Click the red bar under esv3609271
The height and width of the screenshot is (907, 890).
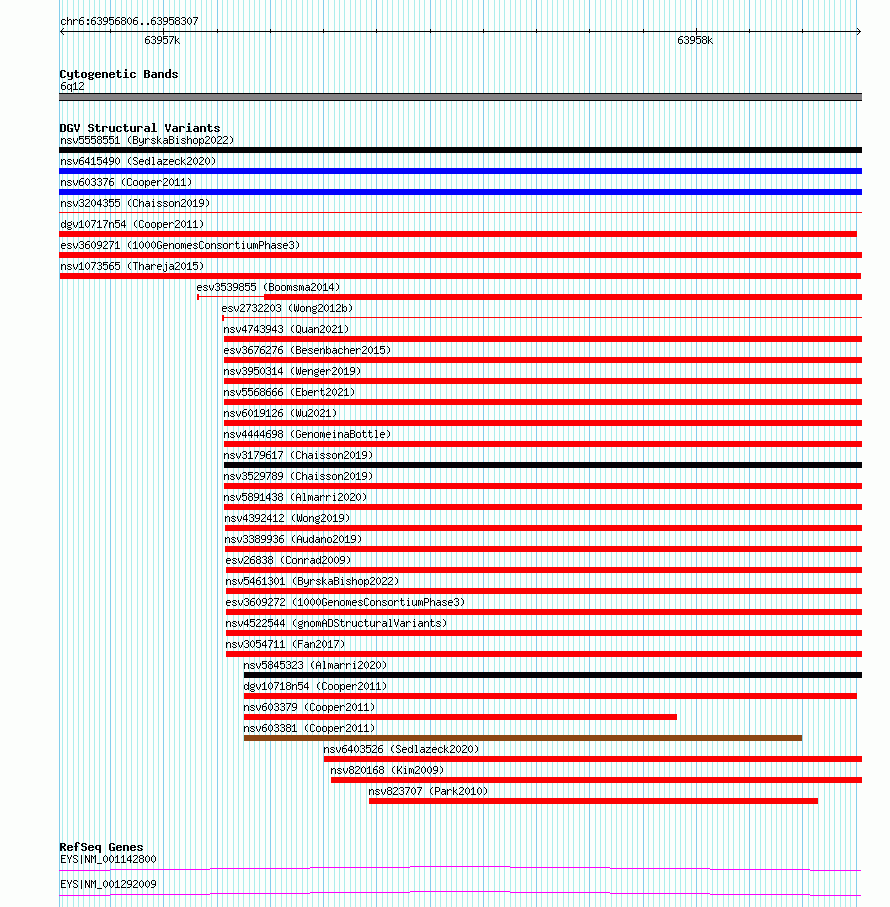pos(460,255)
